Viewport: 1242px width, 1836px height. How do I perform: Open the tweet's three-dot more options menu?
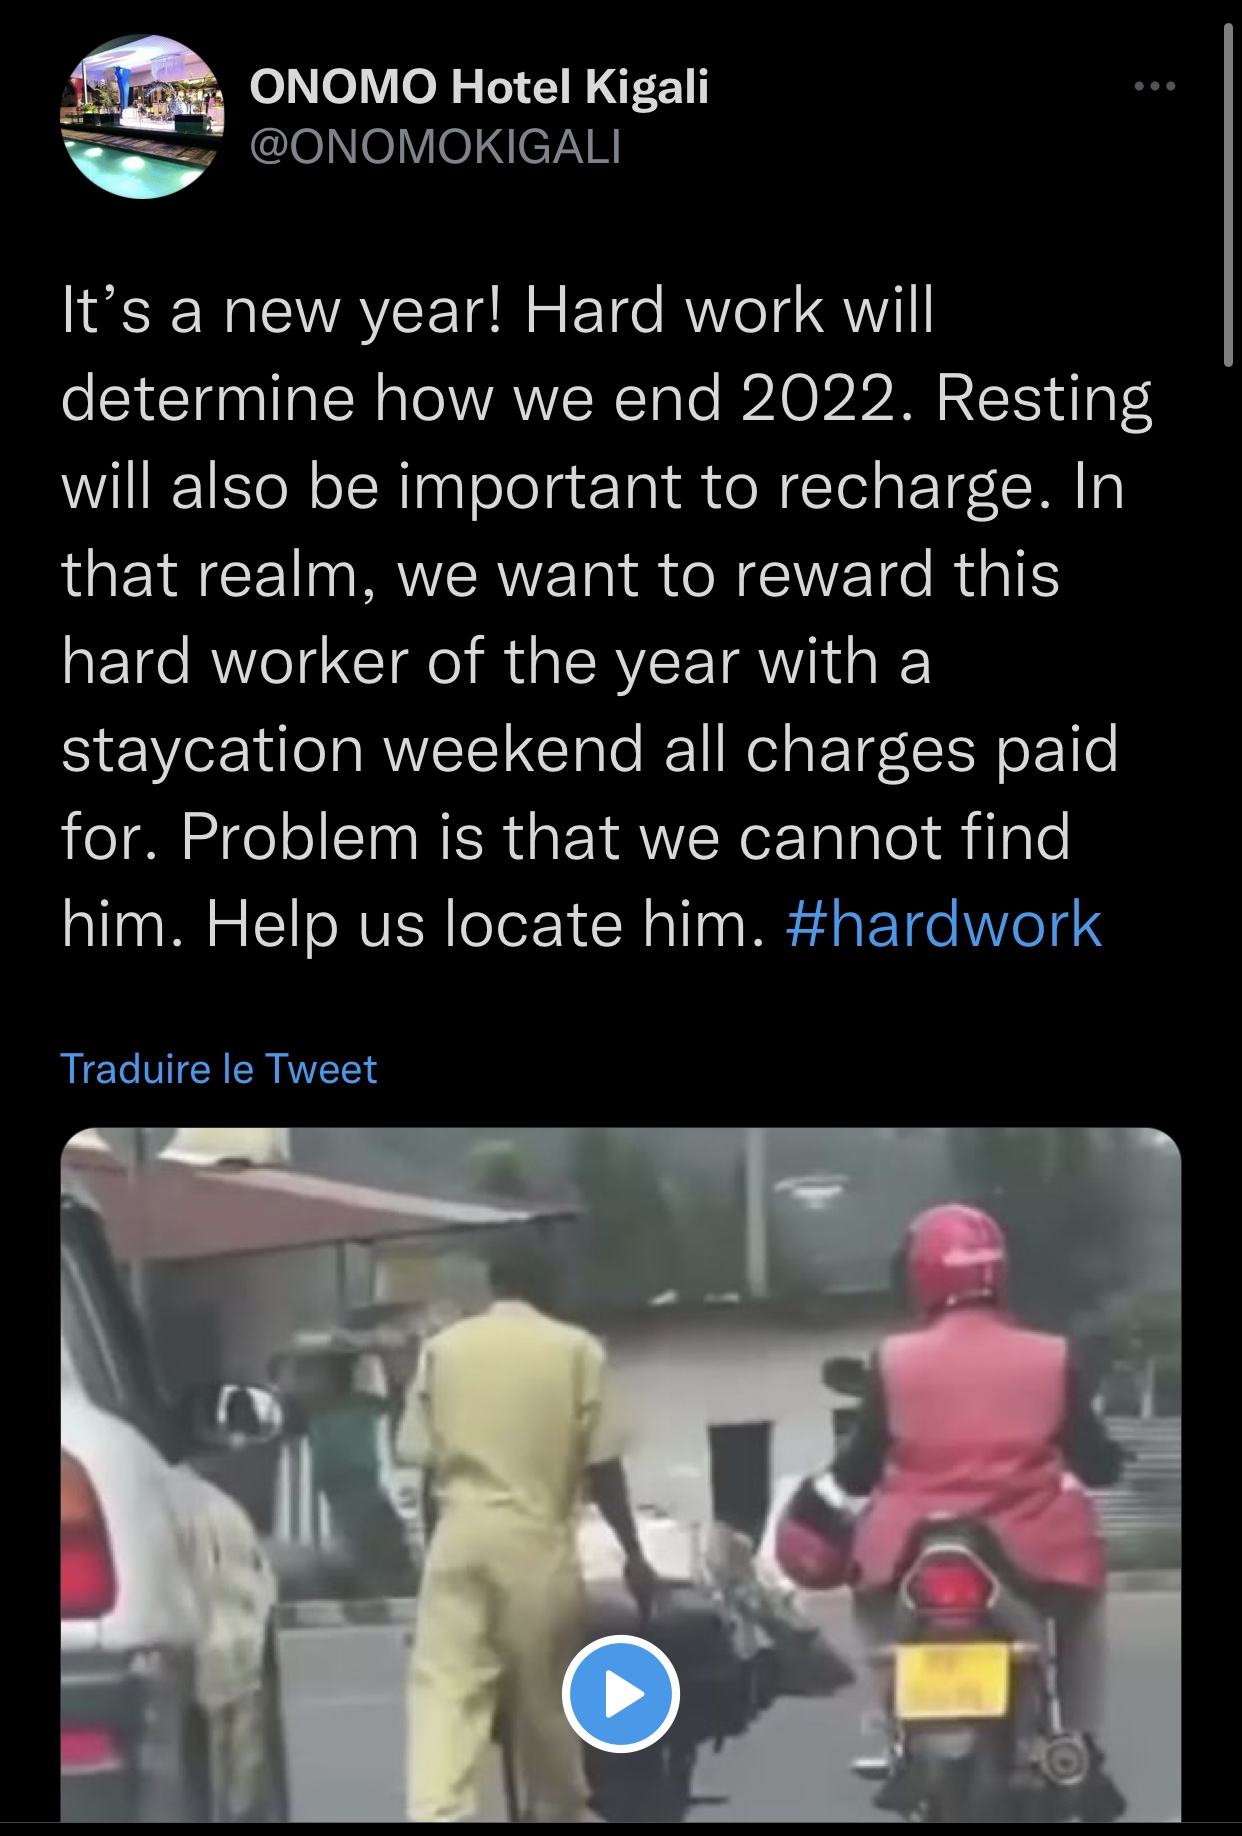point(1155,87)
